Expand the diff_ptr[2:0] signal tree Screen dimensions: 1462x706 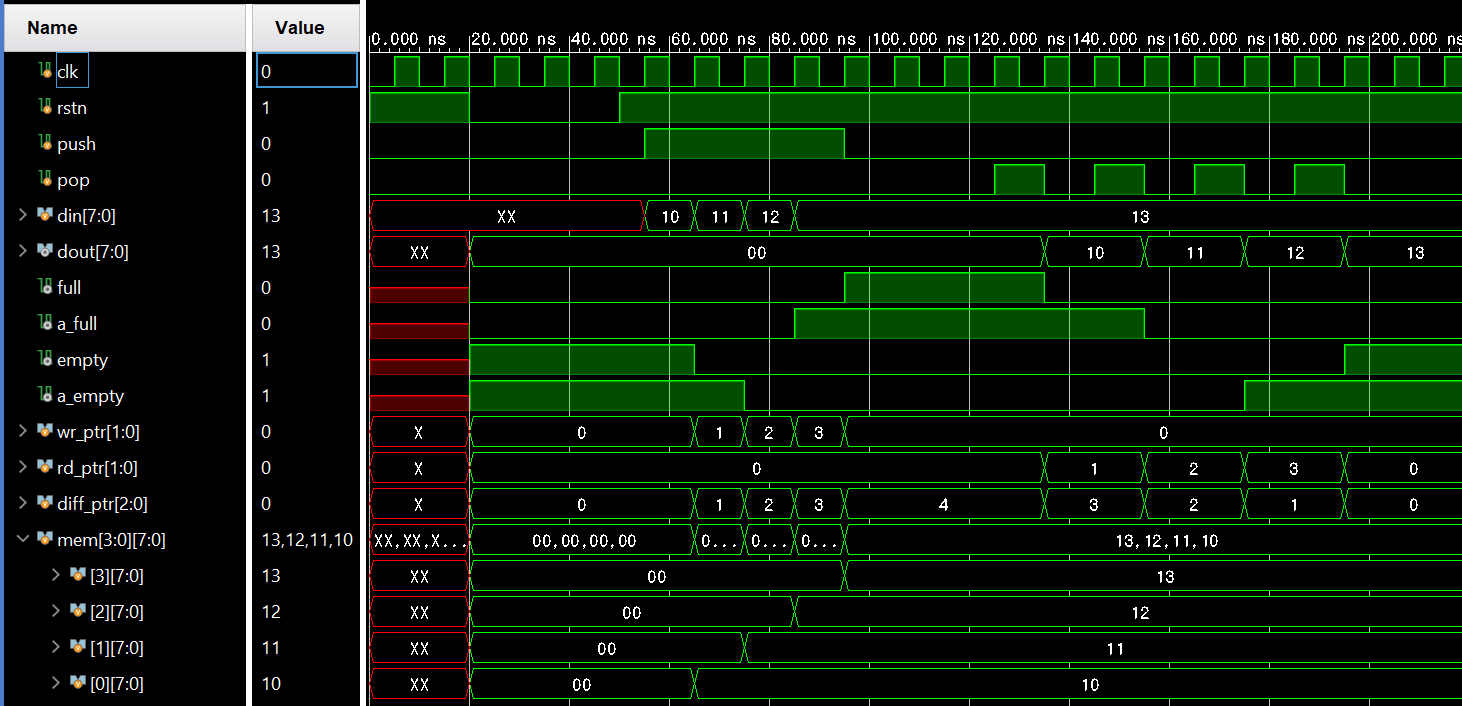pyautogui.click(x=22, y=504)
